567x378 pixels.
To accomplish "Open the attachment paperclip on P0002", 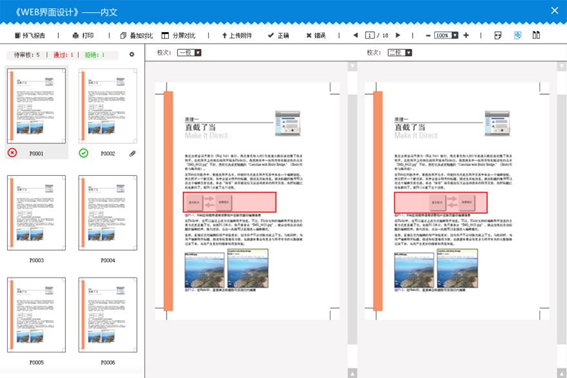I will click(133, 153).
